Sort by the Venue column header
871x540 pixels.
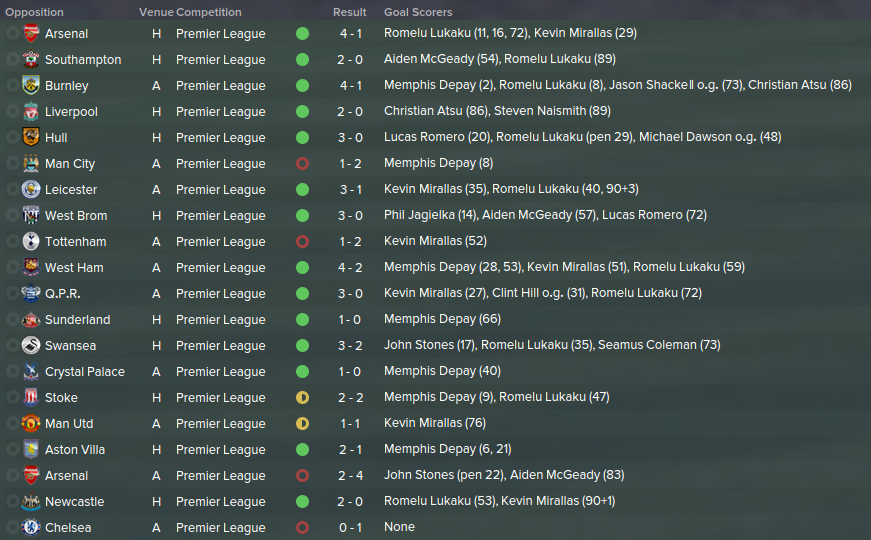click(x=156, y=12)
